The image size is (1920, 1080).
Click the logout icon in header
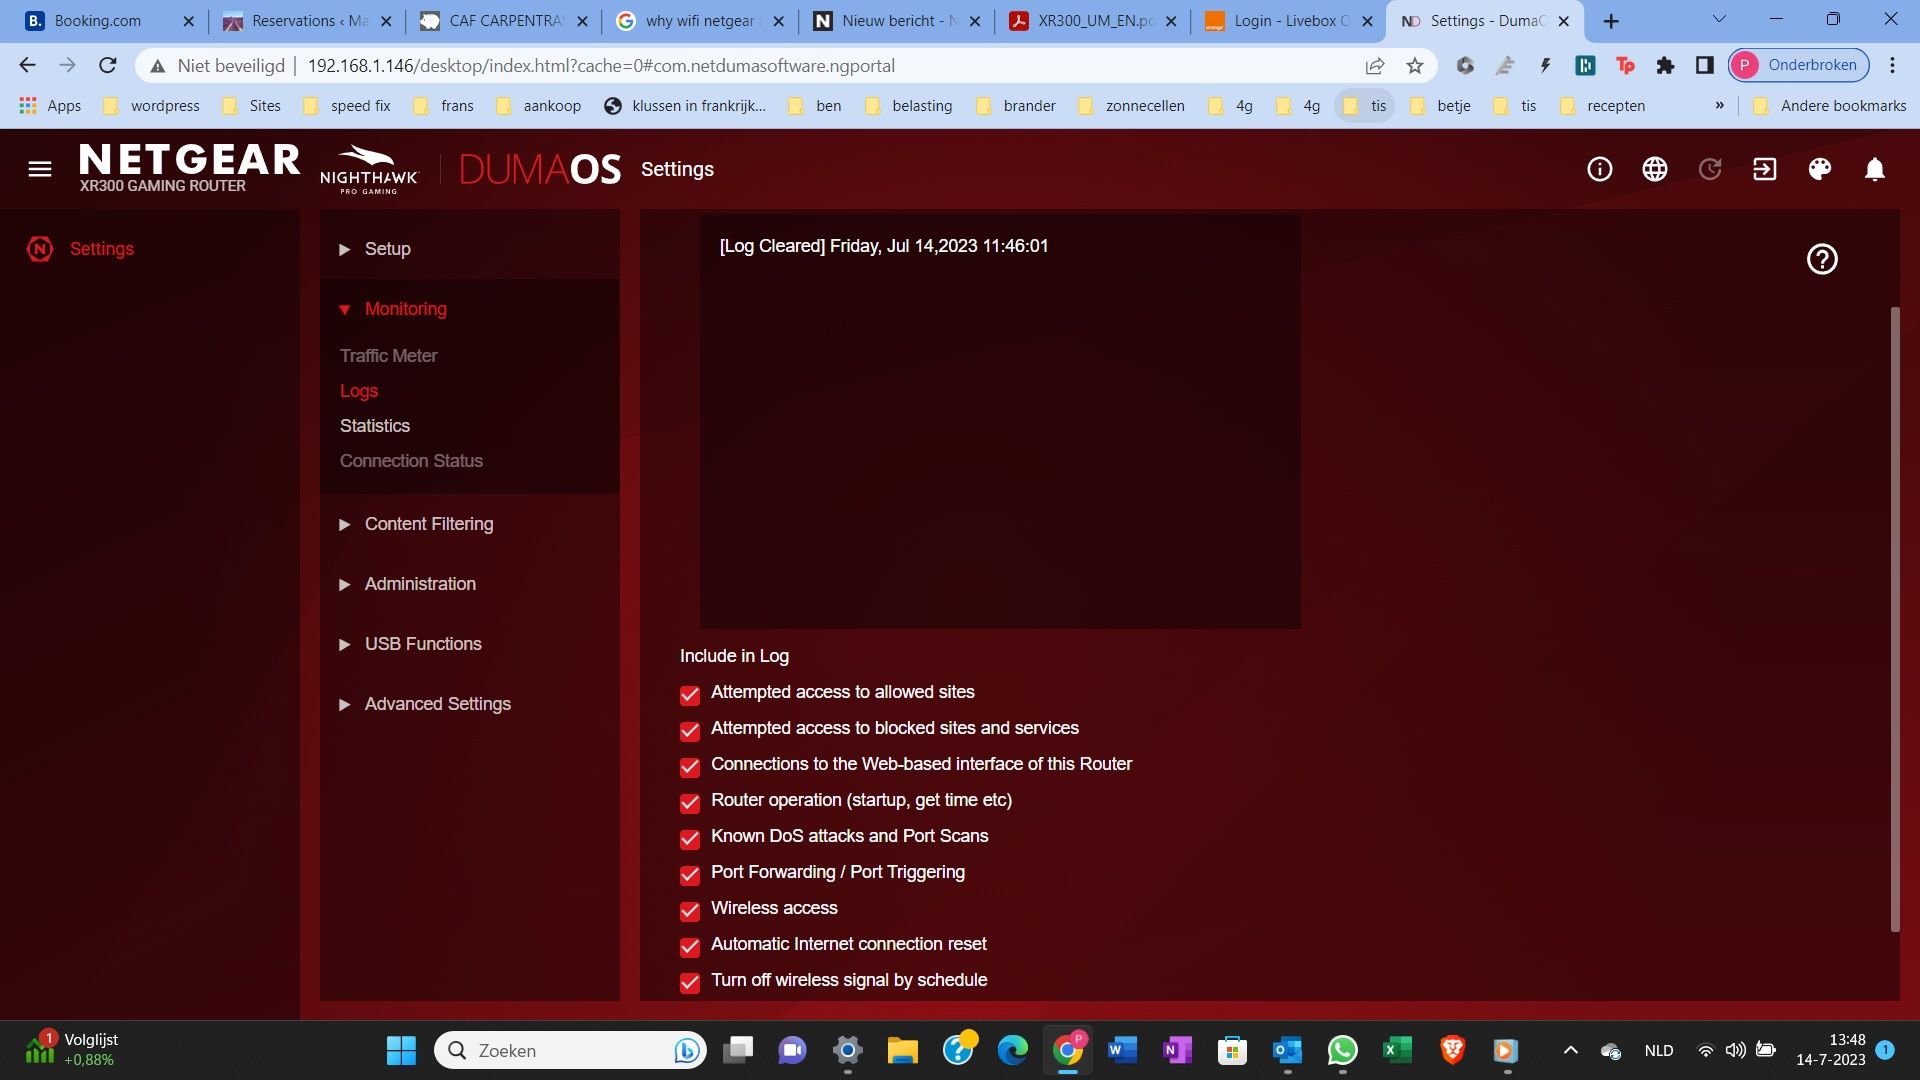(1765, 169)
